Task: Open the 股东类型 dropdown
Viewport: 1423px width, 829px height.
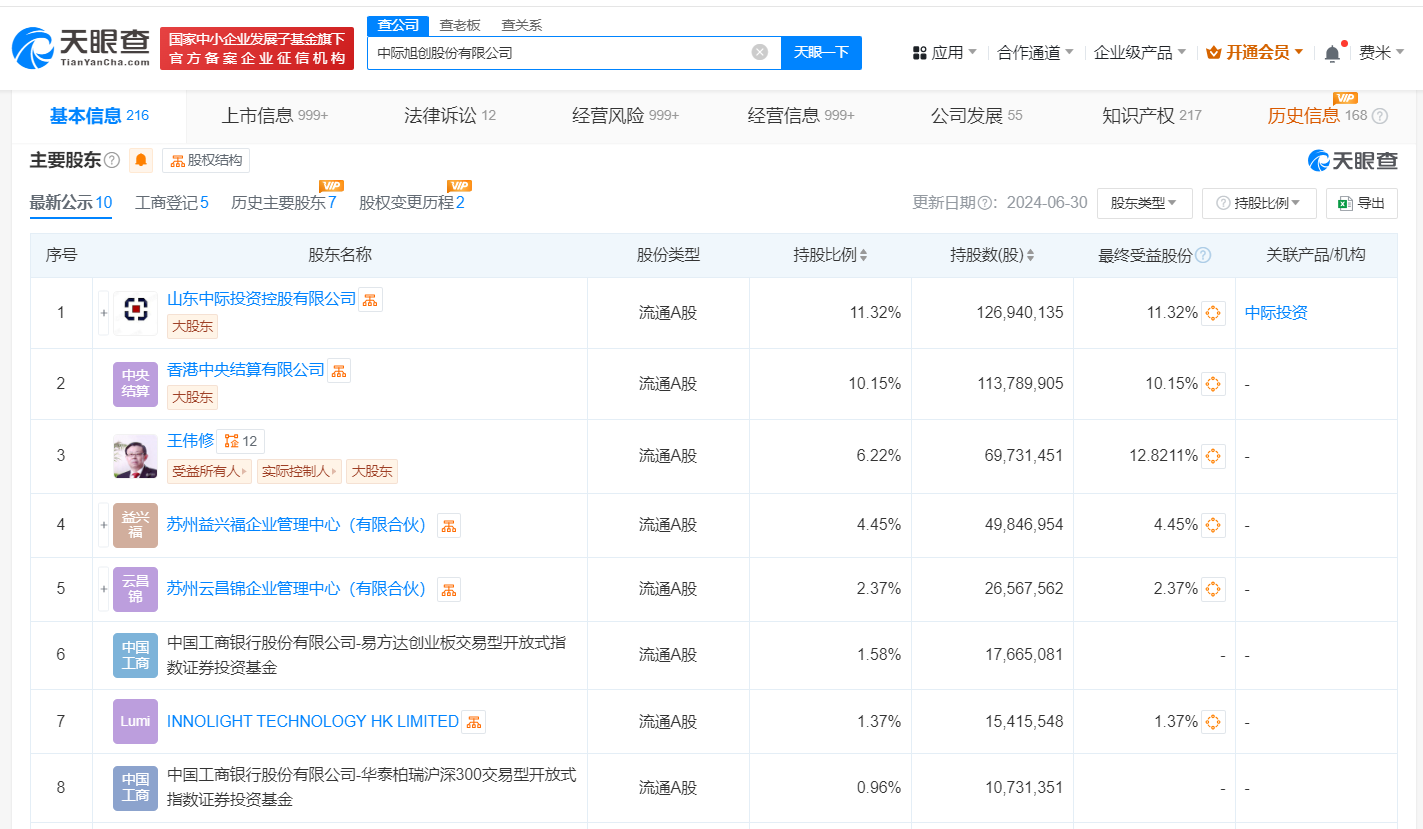Action: click(x=1144, y=202)
